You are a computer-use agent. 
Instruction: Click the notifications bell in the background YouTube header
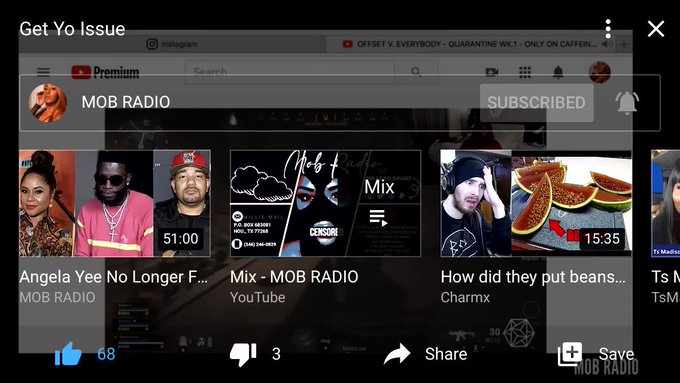(x=558, y=72)
